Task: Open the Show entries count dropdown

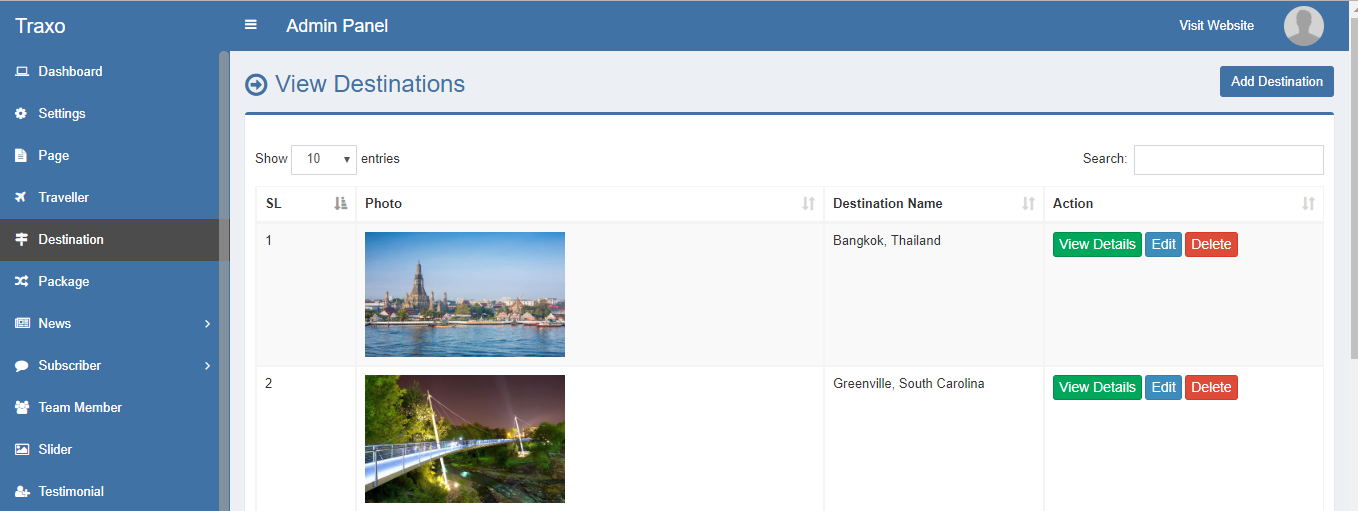Action: (324, 159)
